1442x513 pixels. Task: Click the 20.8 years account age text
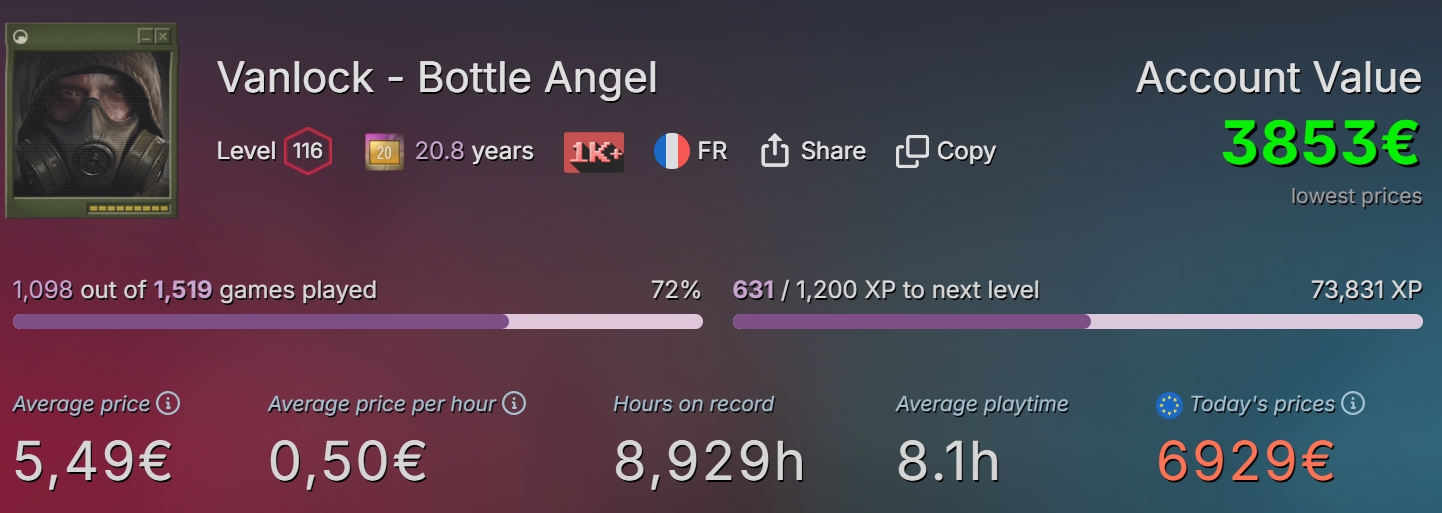(474, 152)
